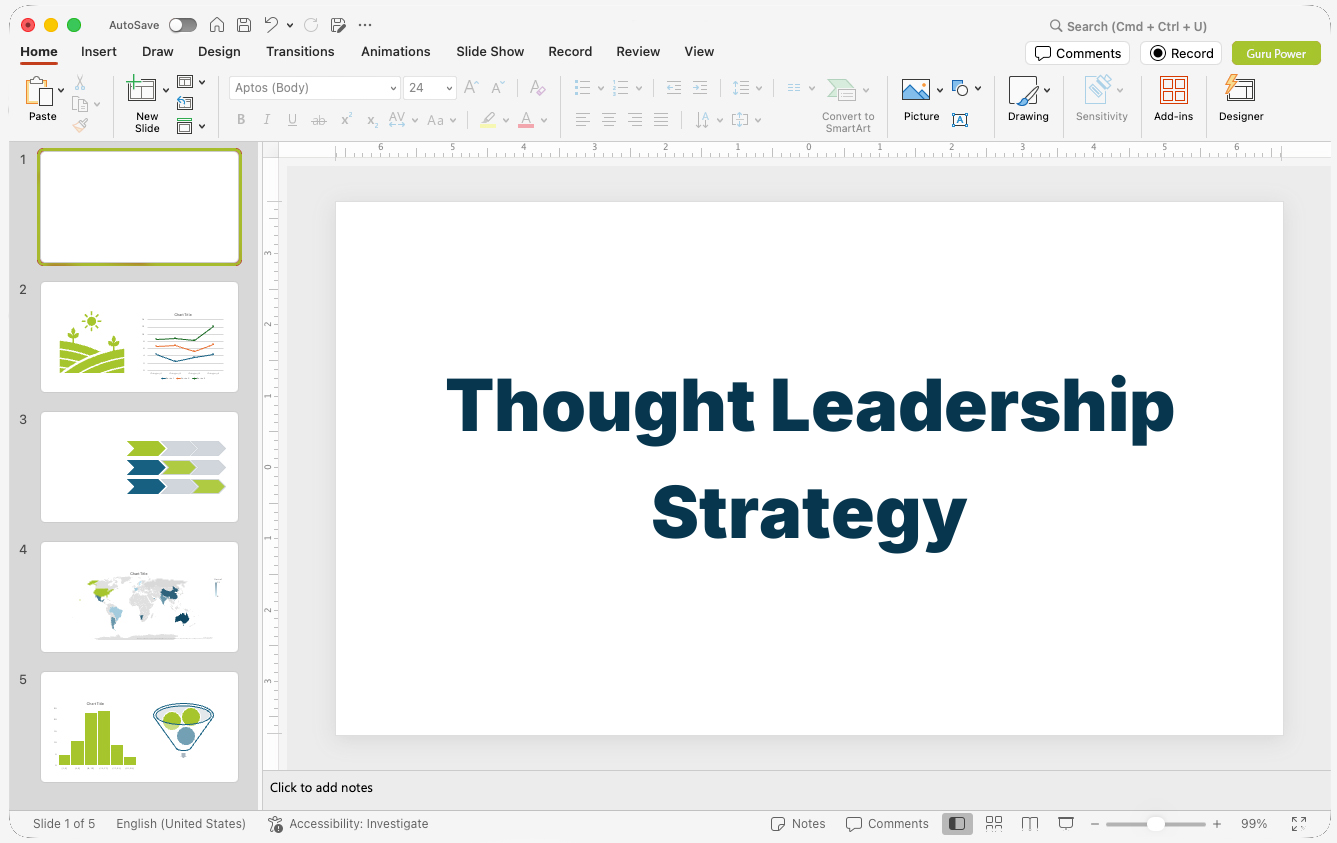Toggle Notes in the status bar

[798, 824]
